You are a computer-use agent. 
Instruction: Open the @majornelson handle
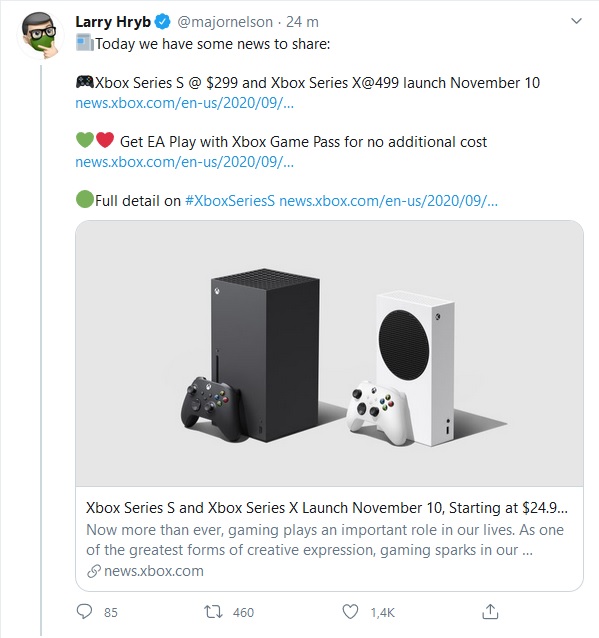(225, 22)
